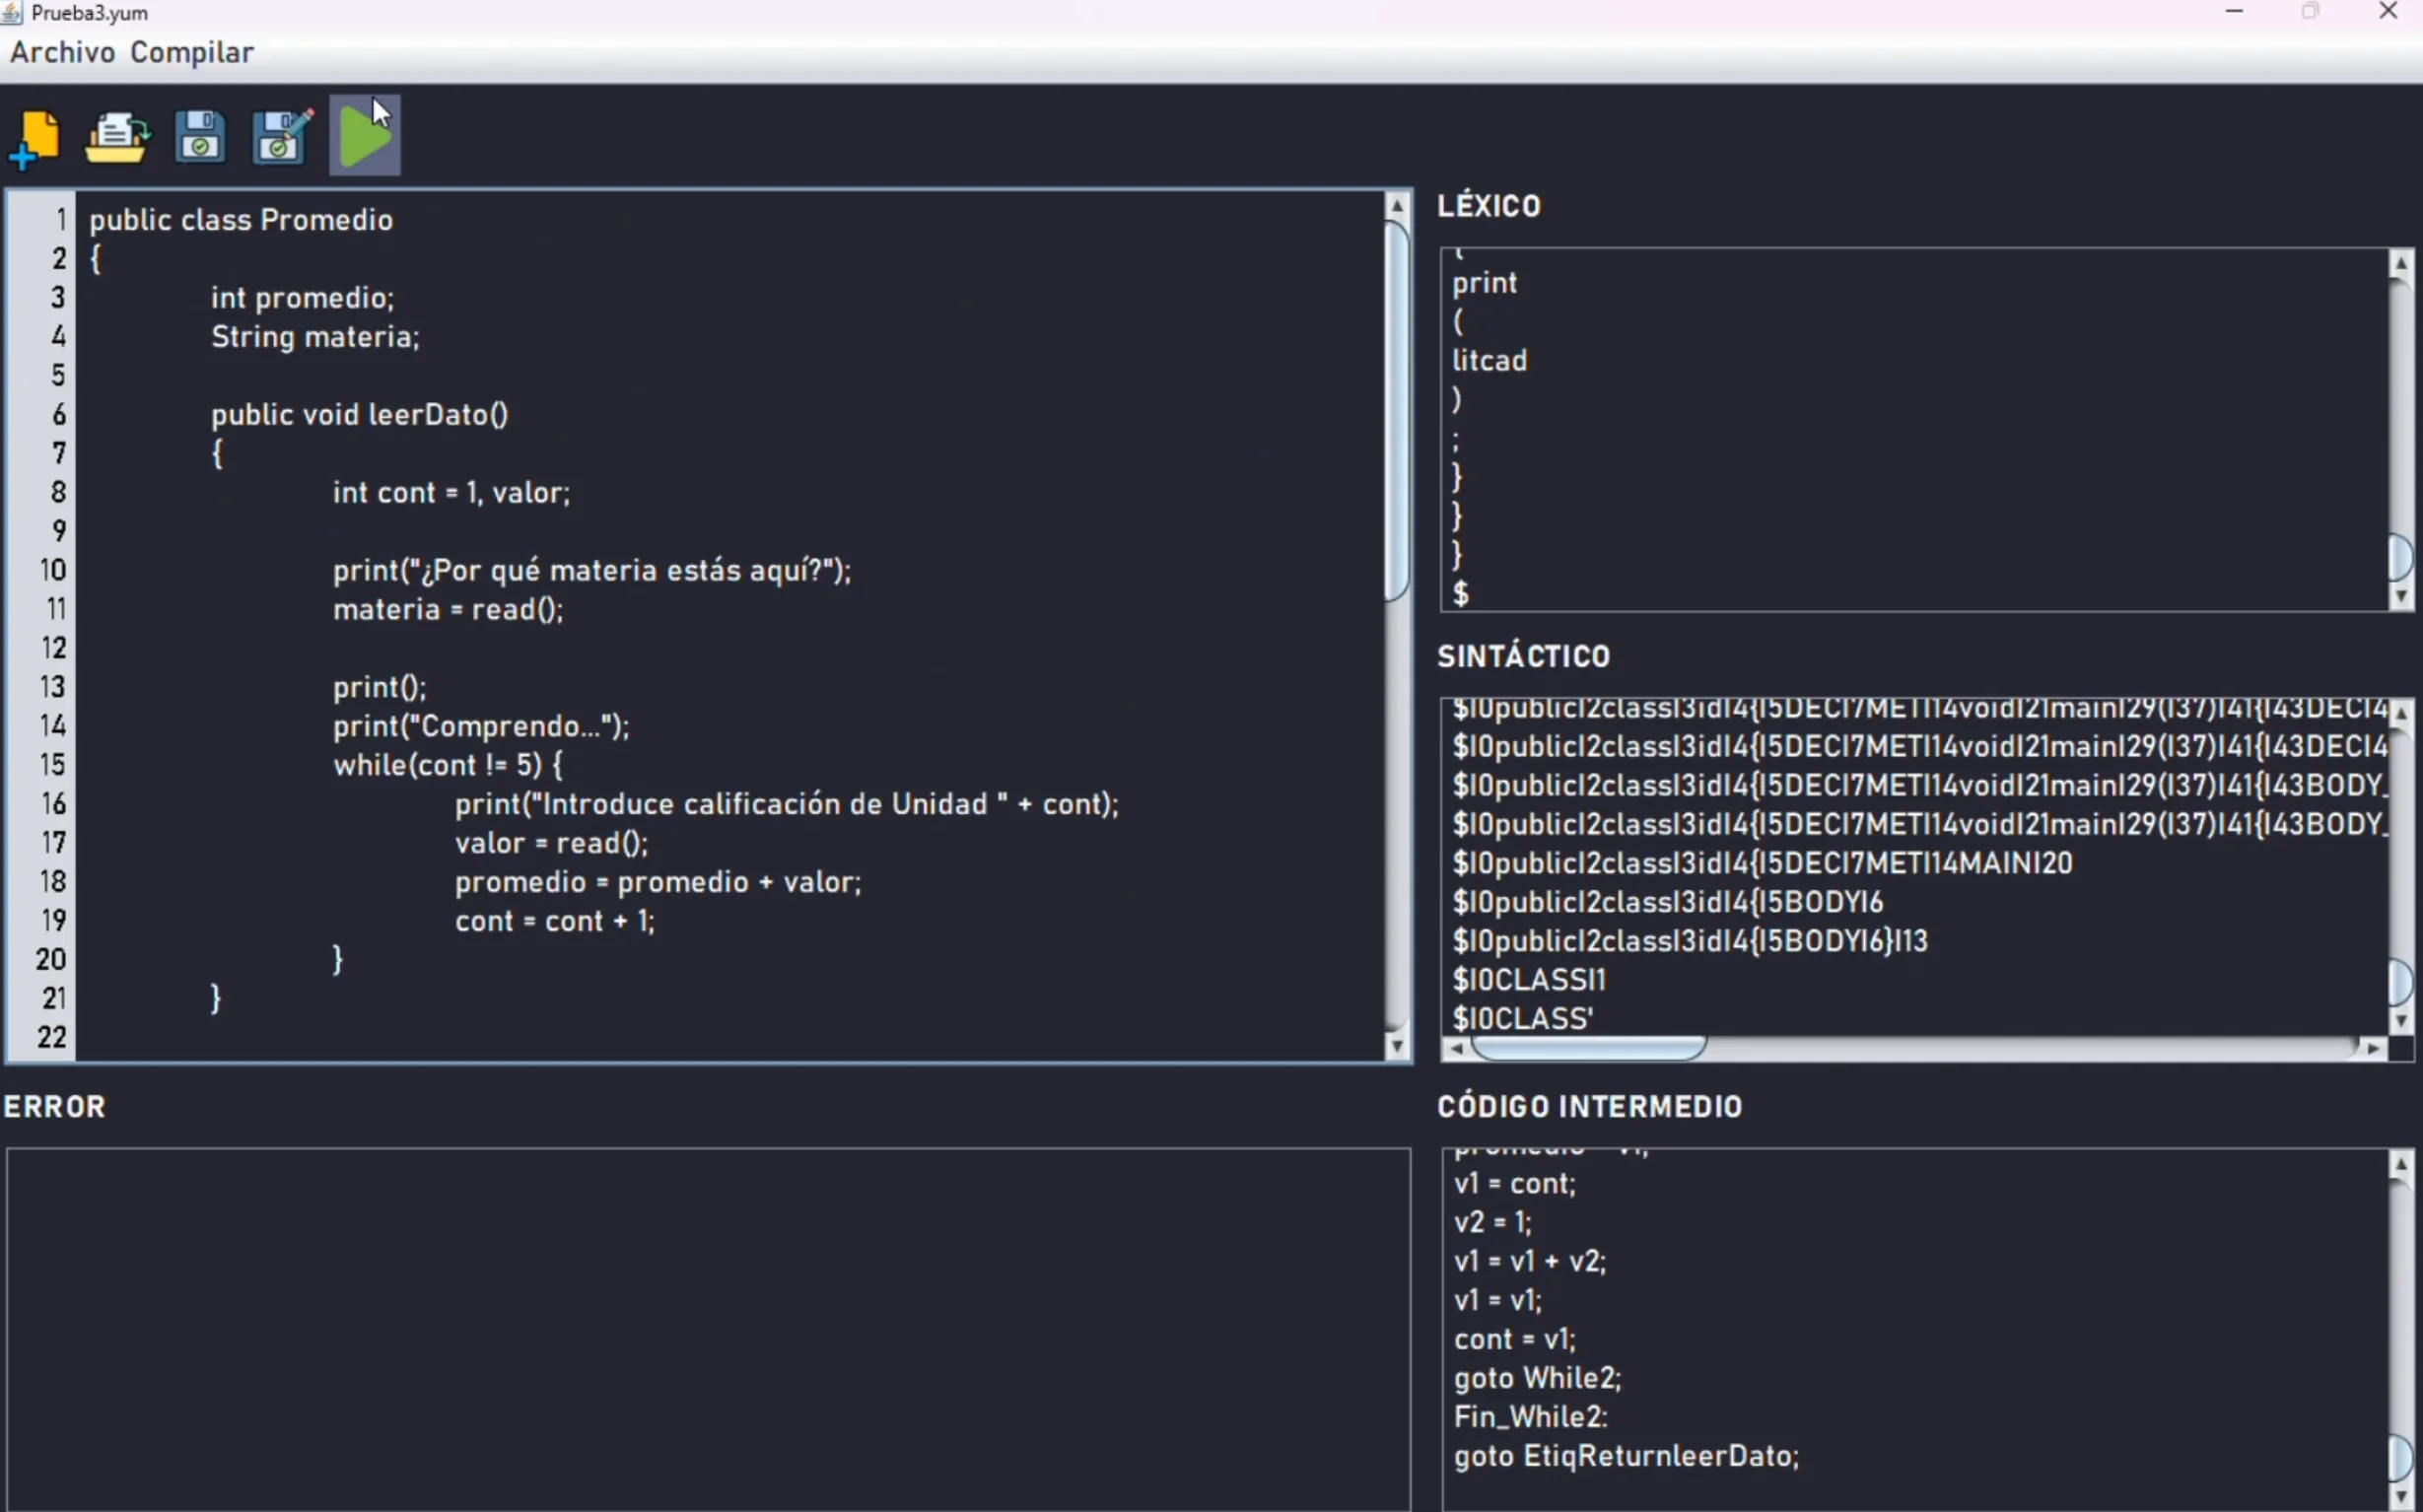This screenshot has height=1512, width=2423.
Task: Click the new file icon
Action: click(x=35, y=139)
